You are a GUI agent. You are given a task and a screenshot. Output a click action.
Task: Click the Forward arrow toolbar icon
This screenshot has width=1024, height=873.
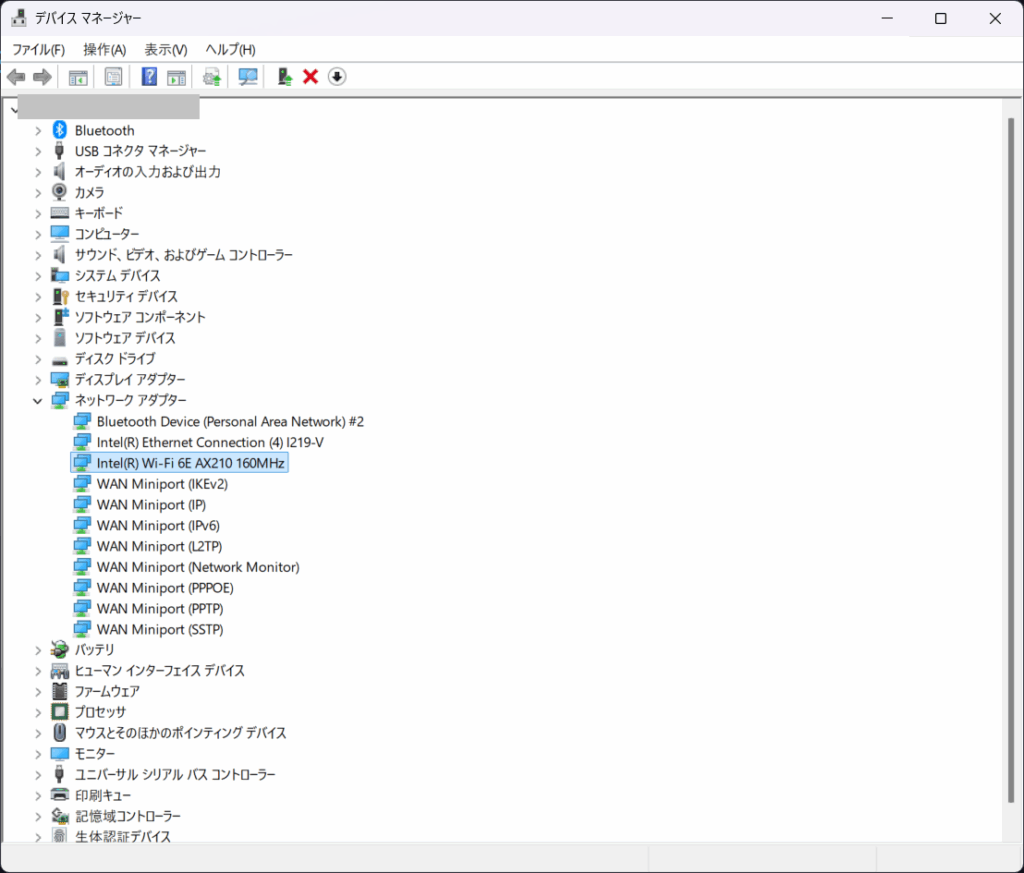click(x=42, y=77)
